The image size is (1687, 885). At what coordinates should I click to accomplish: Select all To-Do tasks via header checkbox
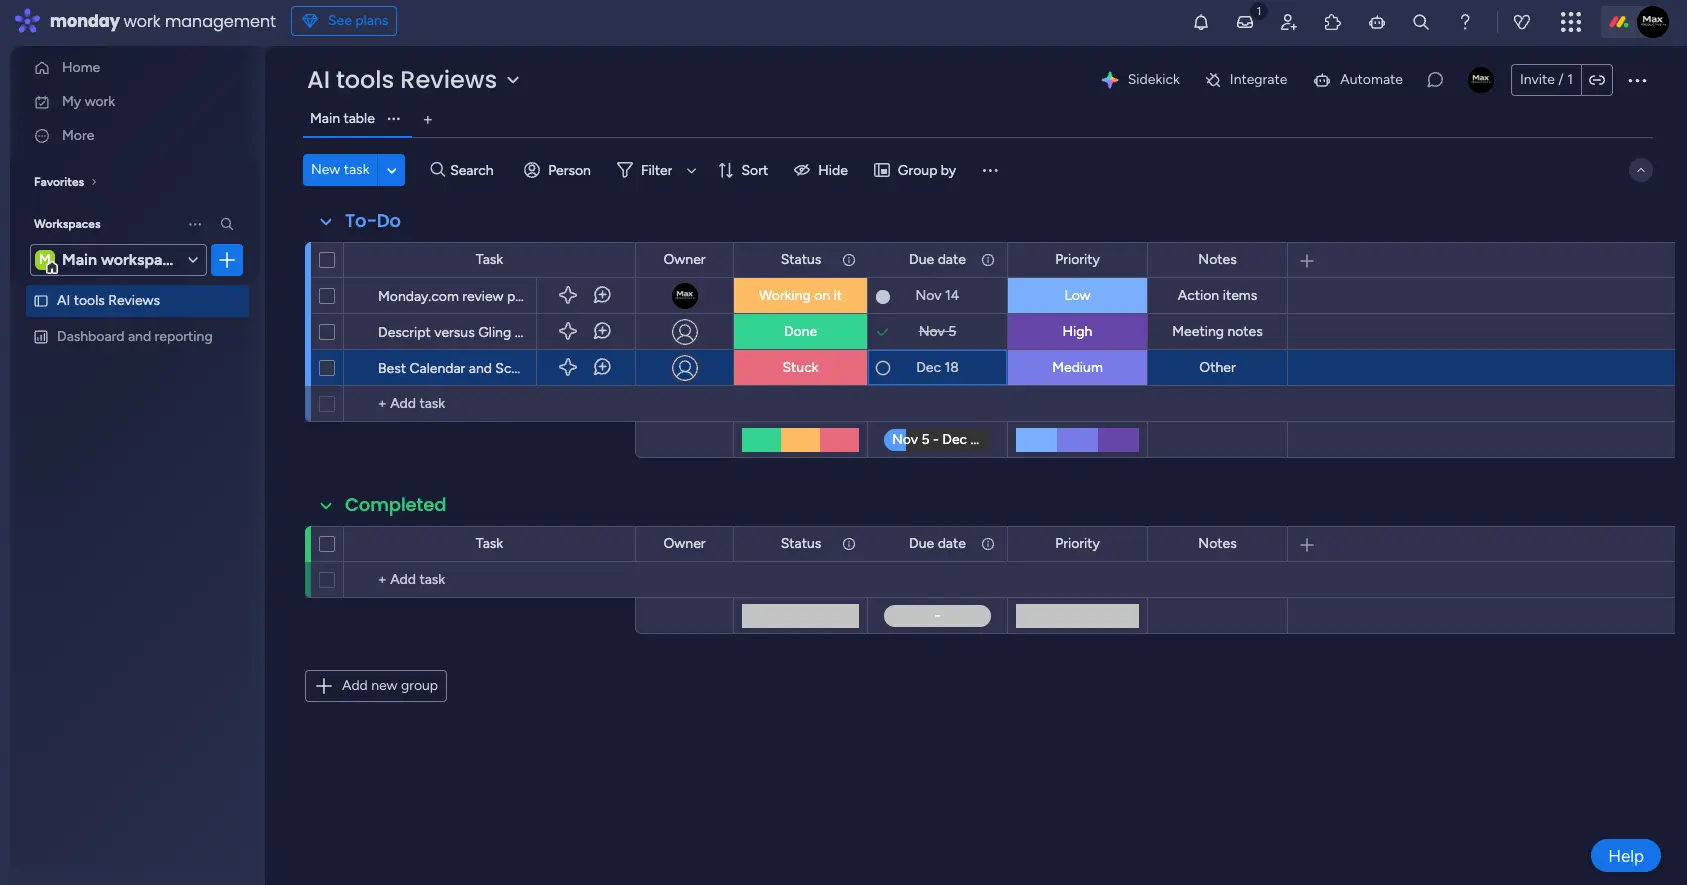tap(327, 260)
